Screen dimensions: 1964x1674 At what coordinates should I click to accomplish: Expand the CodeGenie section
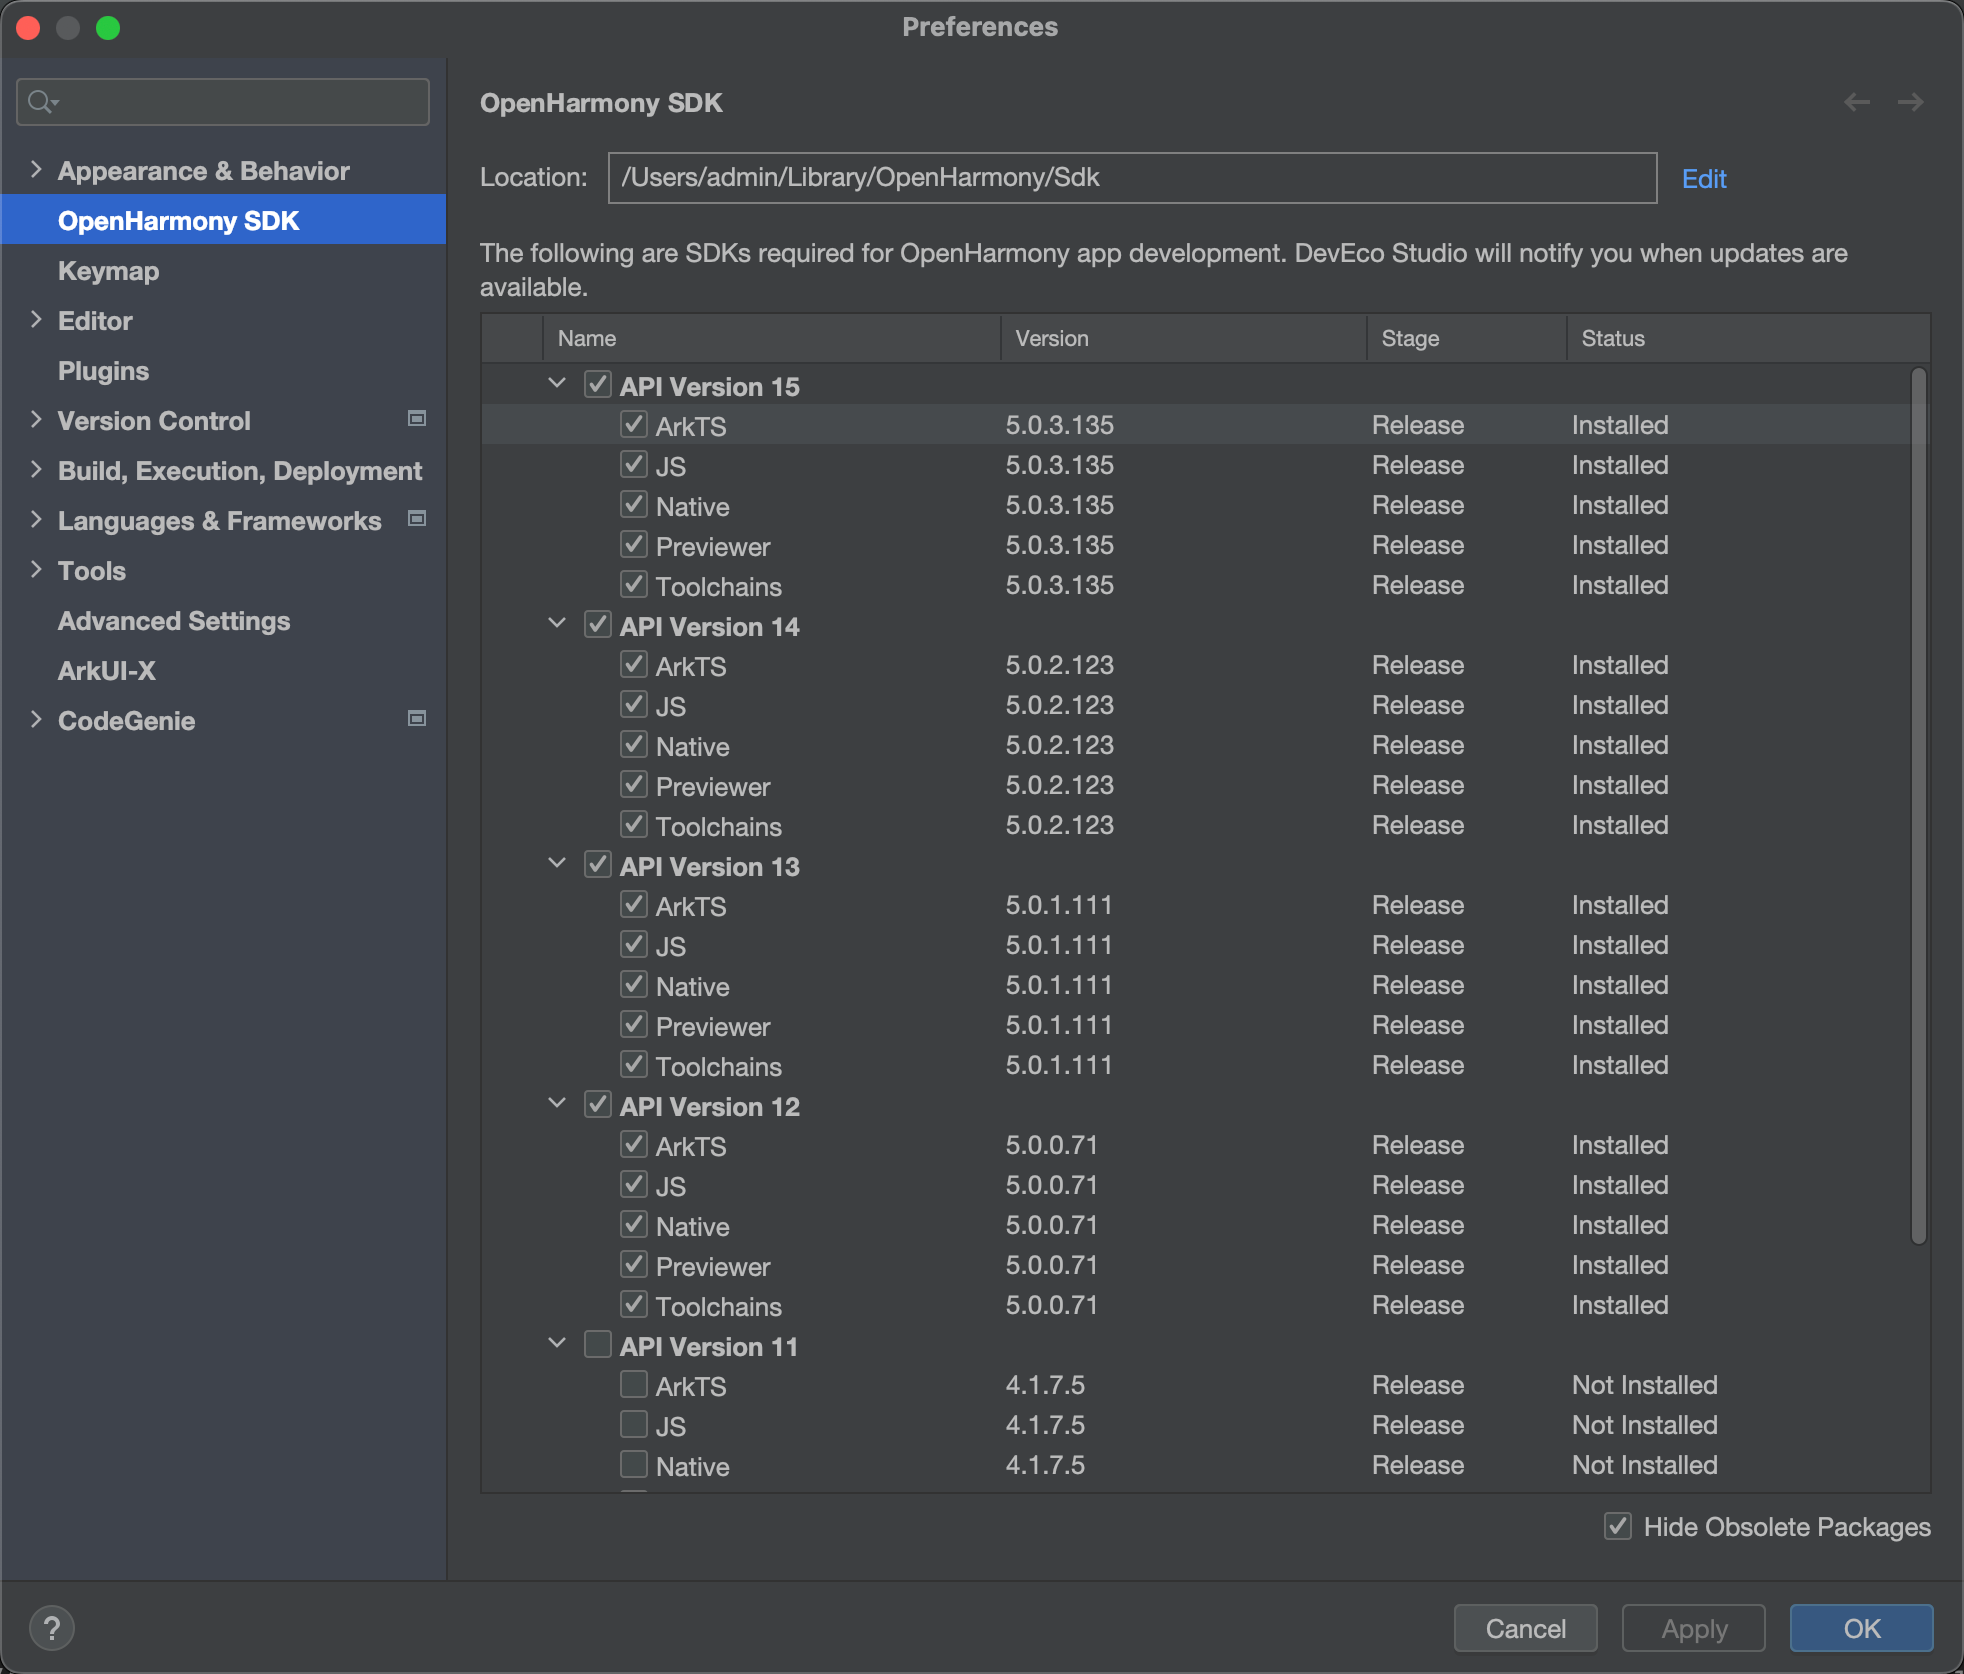pos(36,720)
